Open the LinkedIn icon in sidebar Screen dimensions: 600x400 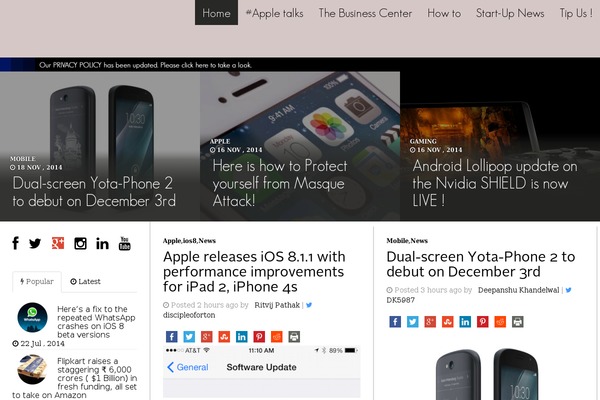pos(102,243)
